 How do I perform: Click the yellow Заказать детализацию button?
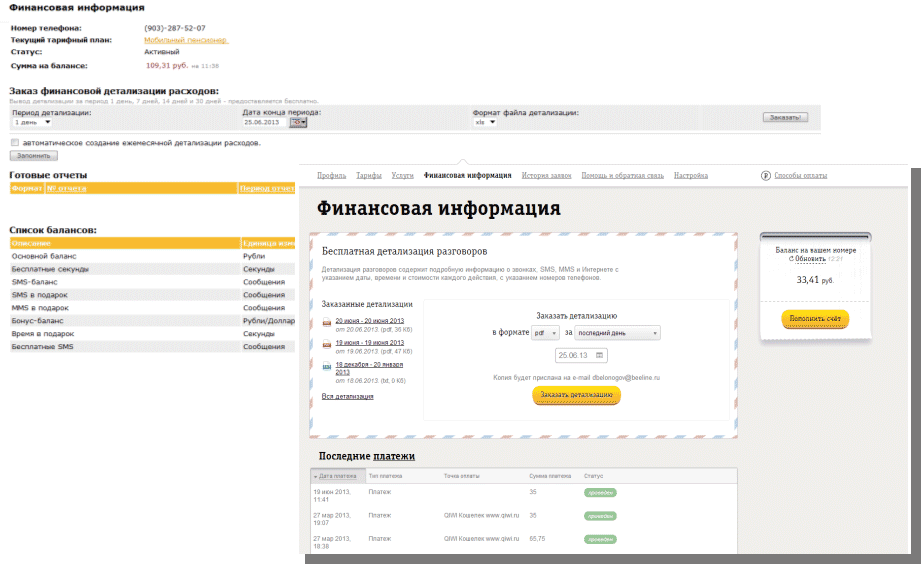point(576,395)
